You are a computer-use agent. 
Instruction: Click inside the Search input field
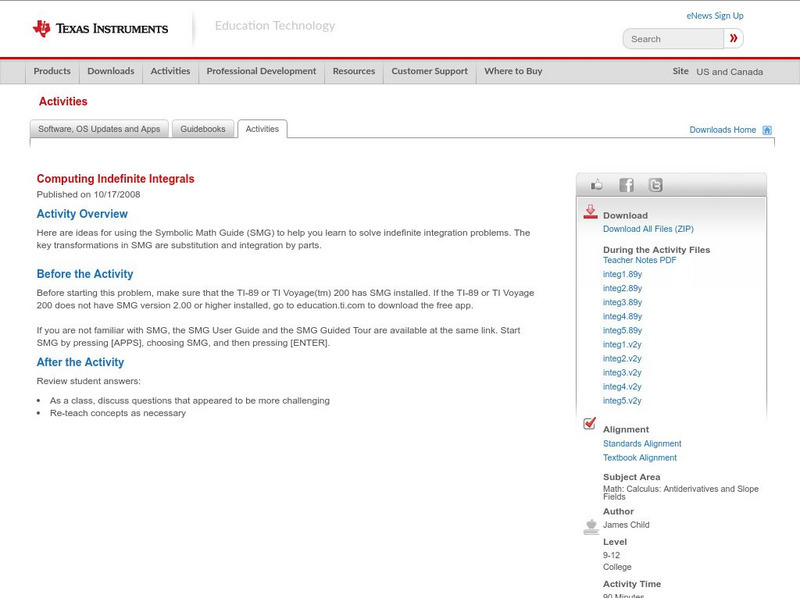click(673, 39)
